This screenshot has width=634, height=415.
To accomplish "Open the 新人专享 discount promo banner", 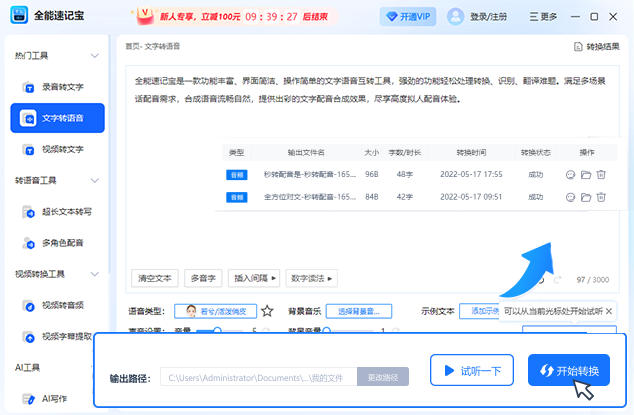I will tap(234, 17).
